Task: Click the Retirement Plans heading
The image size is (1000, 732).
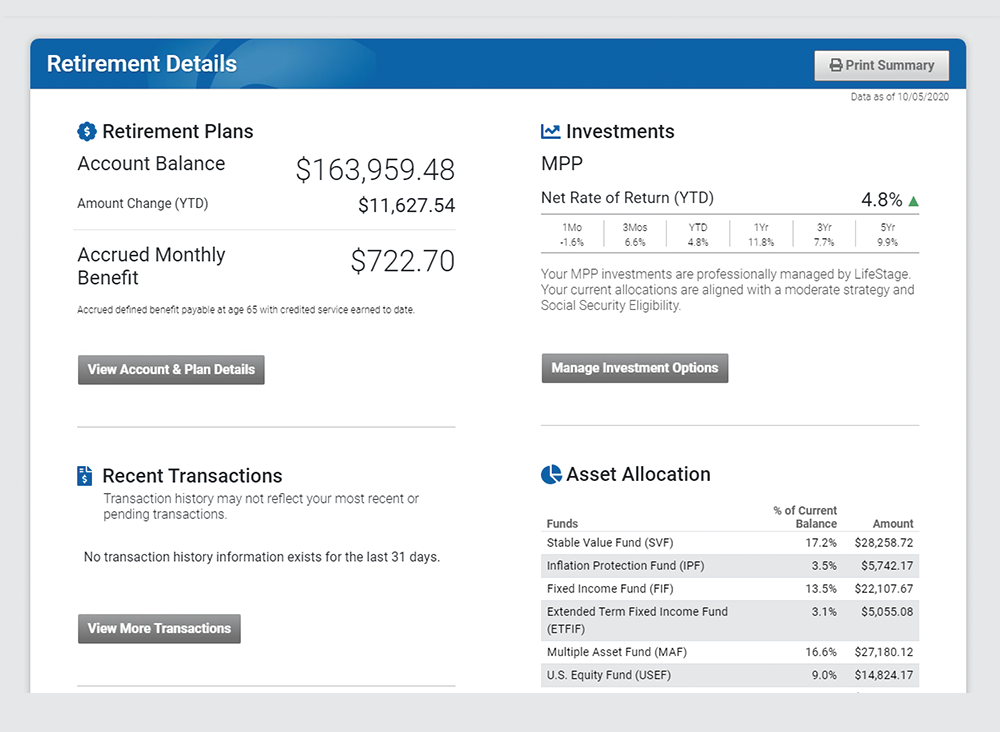Action: tap(178, 131)
